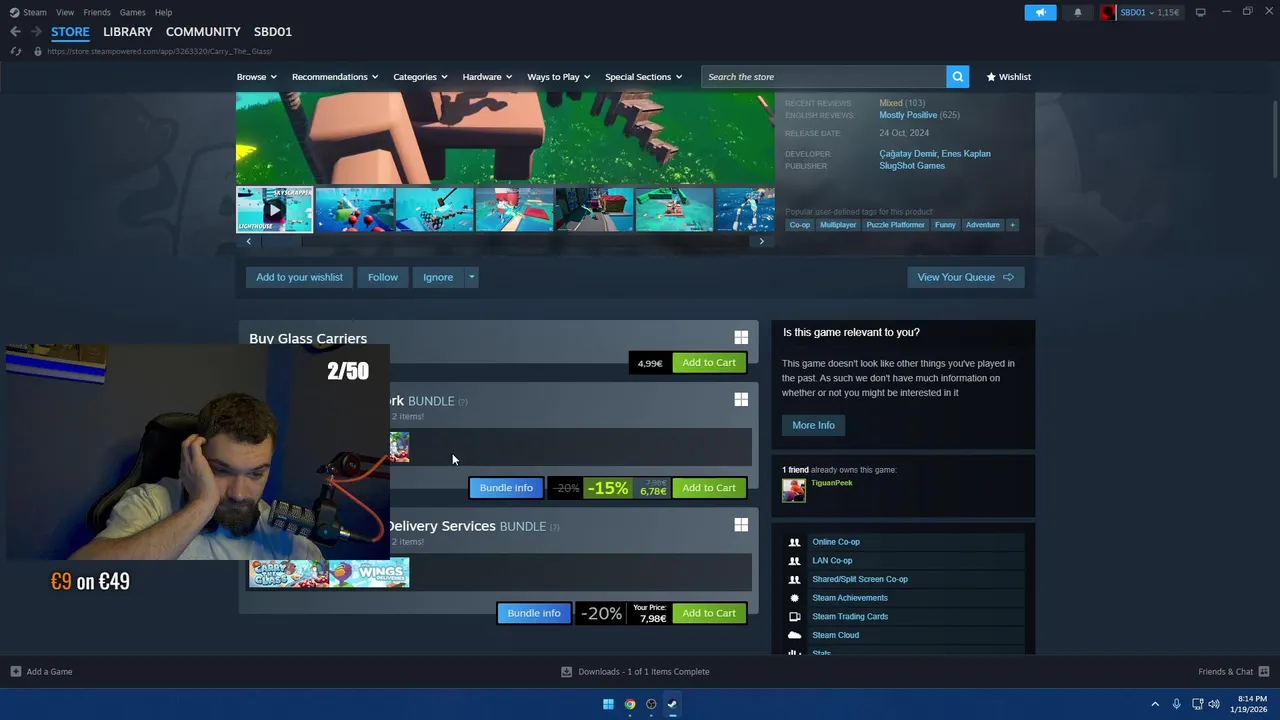The height and width of the screenshot is (720, 1280).
Task: Switch to the COMMUNITY tab
Action: pyautogui.click(x=203, y=32)
